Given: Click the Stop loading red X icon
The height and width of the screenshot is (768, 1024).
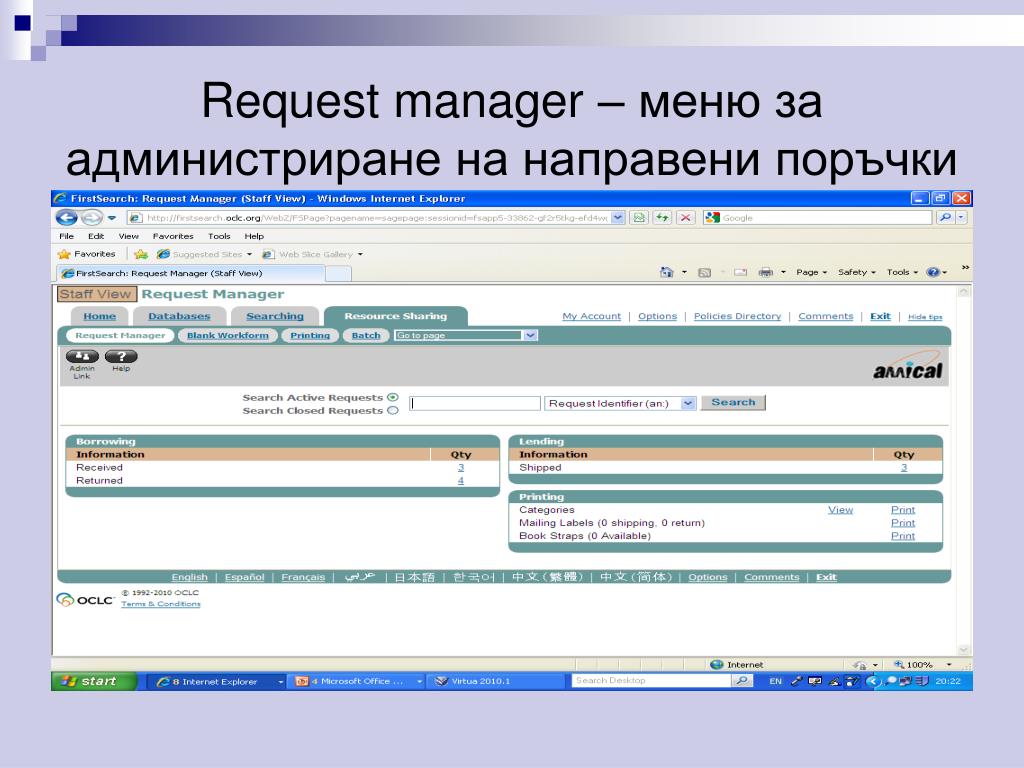Looking at the screenshot, I should 685,217.
